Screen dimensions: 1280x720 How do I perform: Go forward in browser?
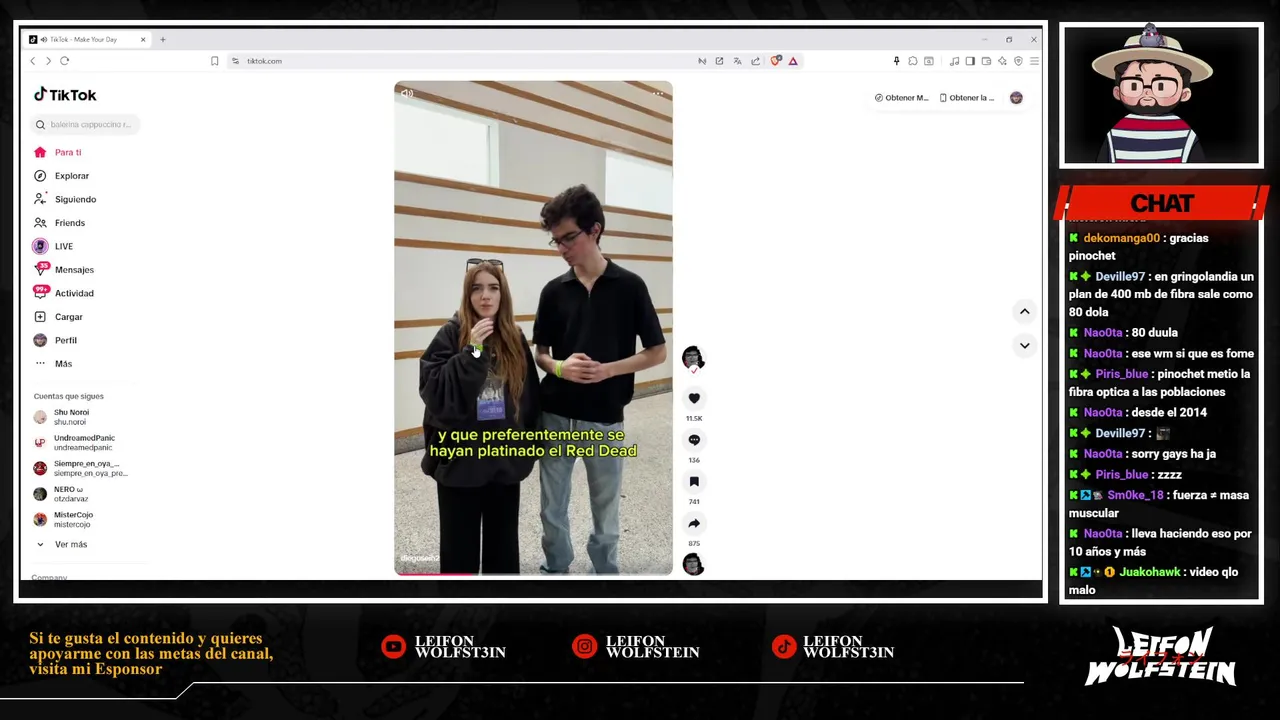(x=48, y=61)
